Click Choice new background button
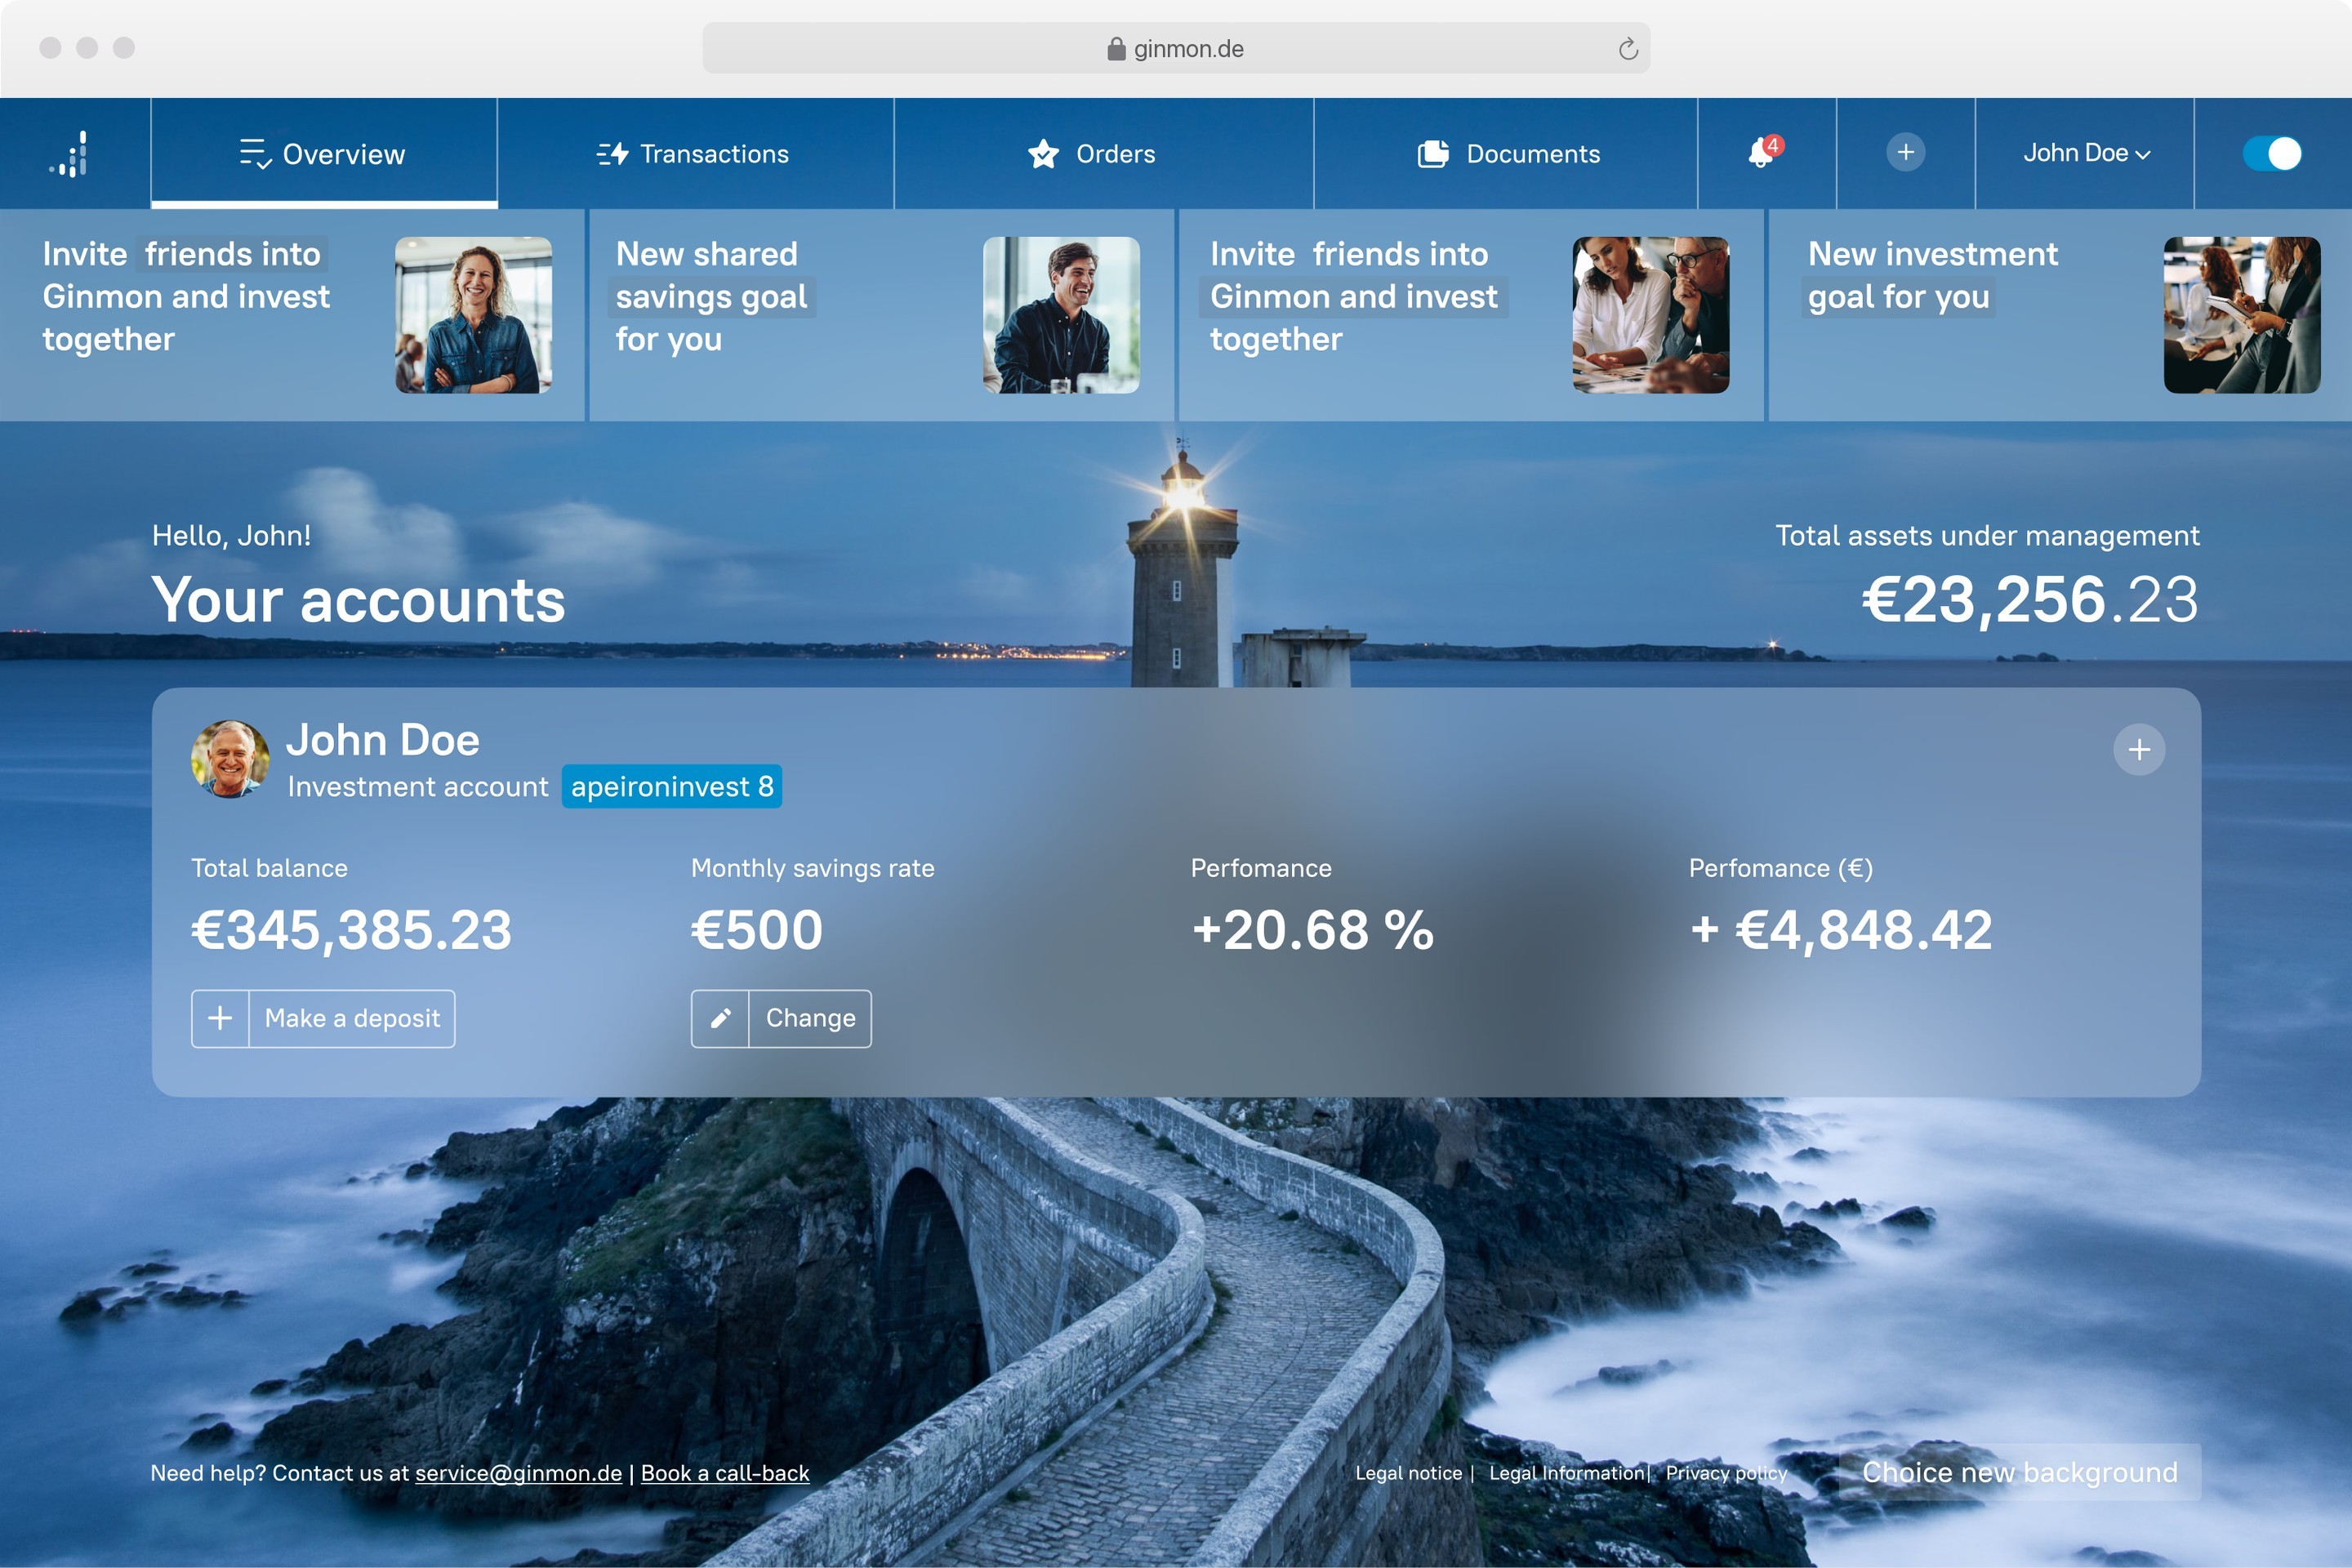Screen dimensions: 2352x1568 coord(2019,1472)
